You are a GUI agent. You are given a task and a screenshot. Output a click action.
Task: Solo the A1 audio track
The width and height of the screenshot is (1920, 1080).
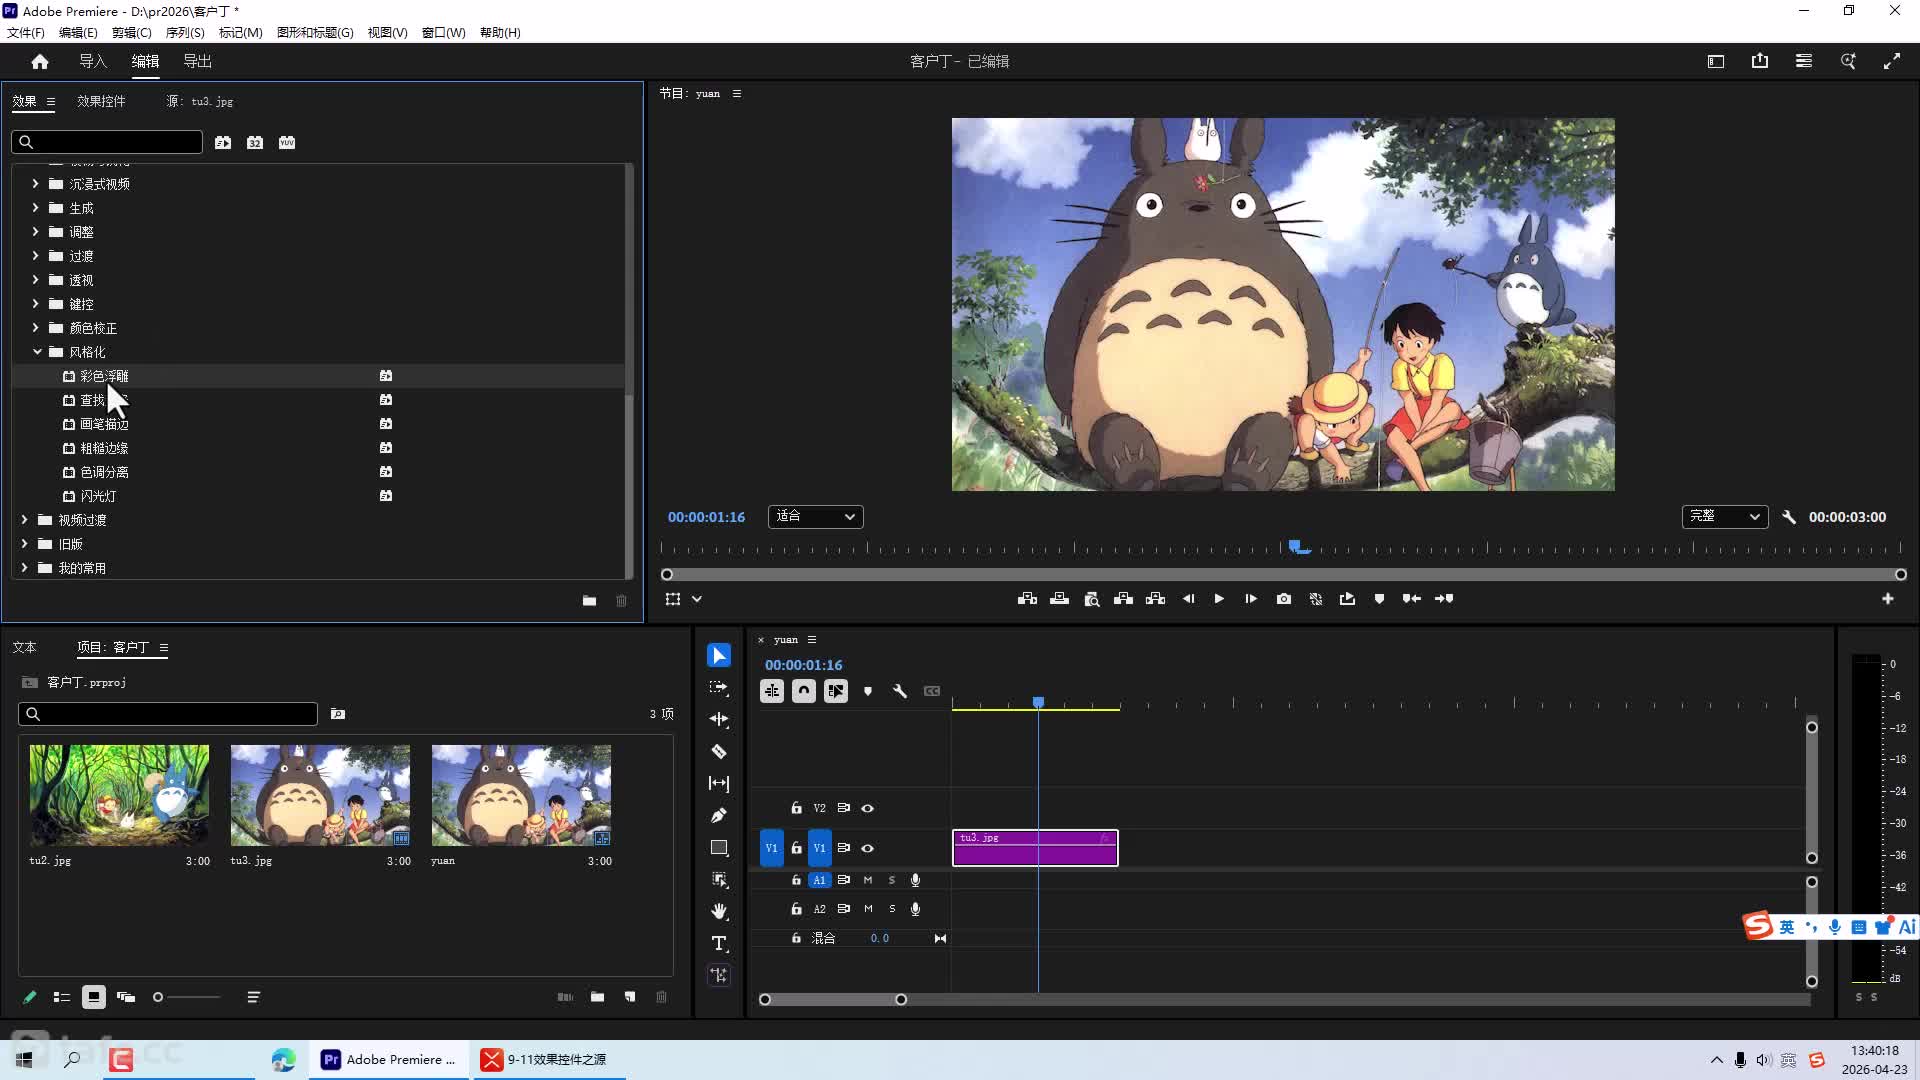(892, 880)
